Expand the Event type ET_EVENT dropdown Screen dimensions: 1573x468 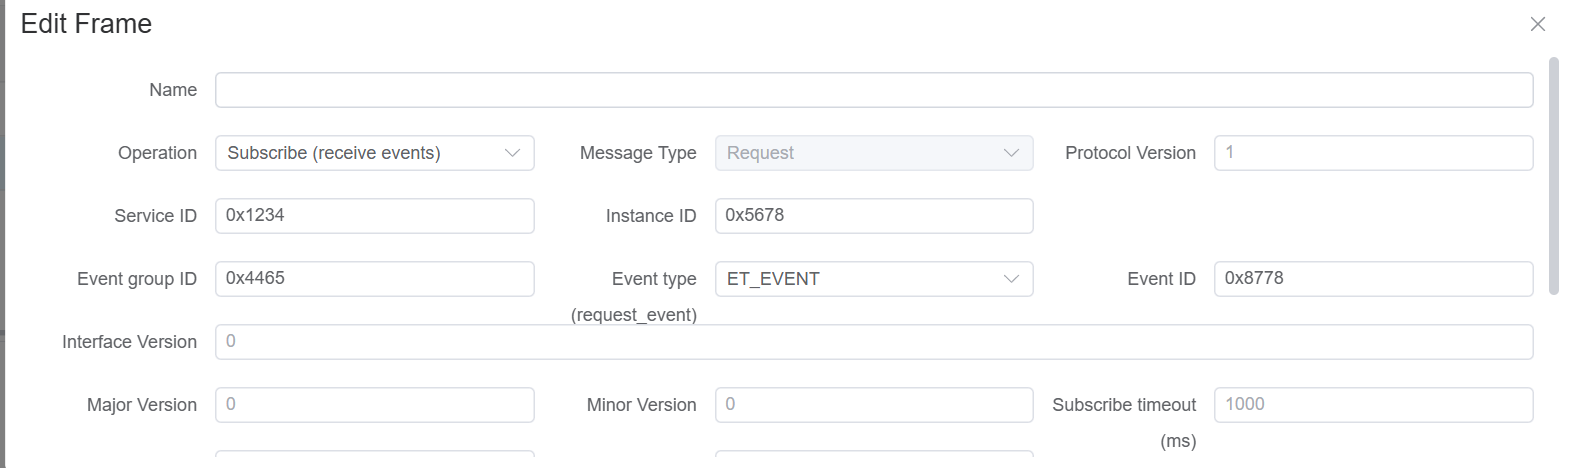(873, 279)
